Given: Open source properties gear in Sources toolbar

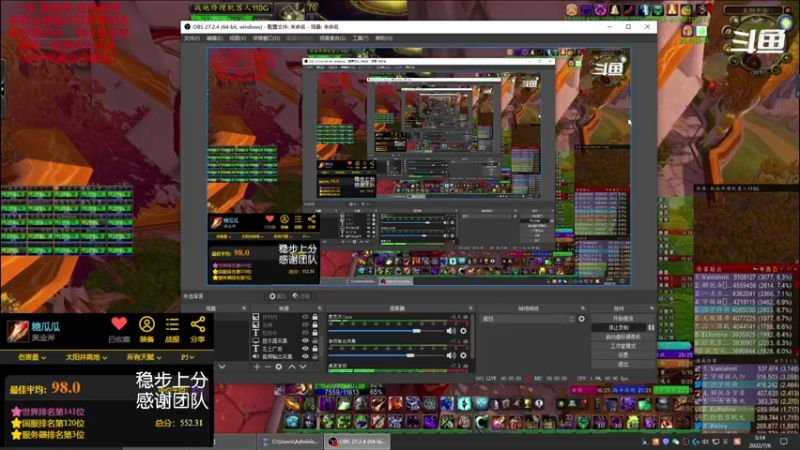Looking at the screenshot, I should click(x=279, y=366).
